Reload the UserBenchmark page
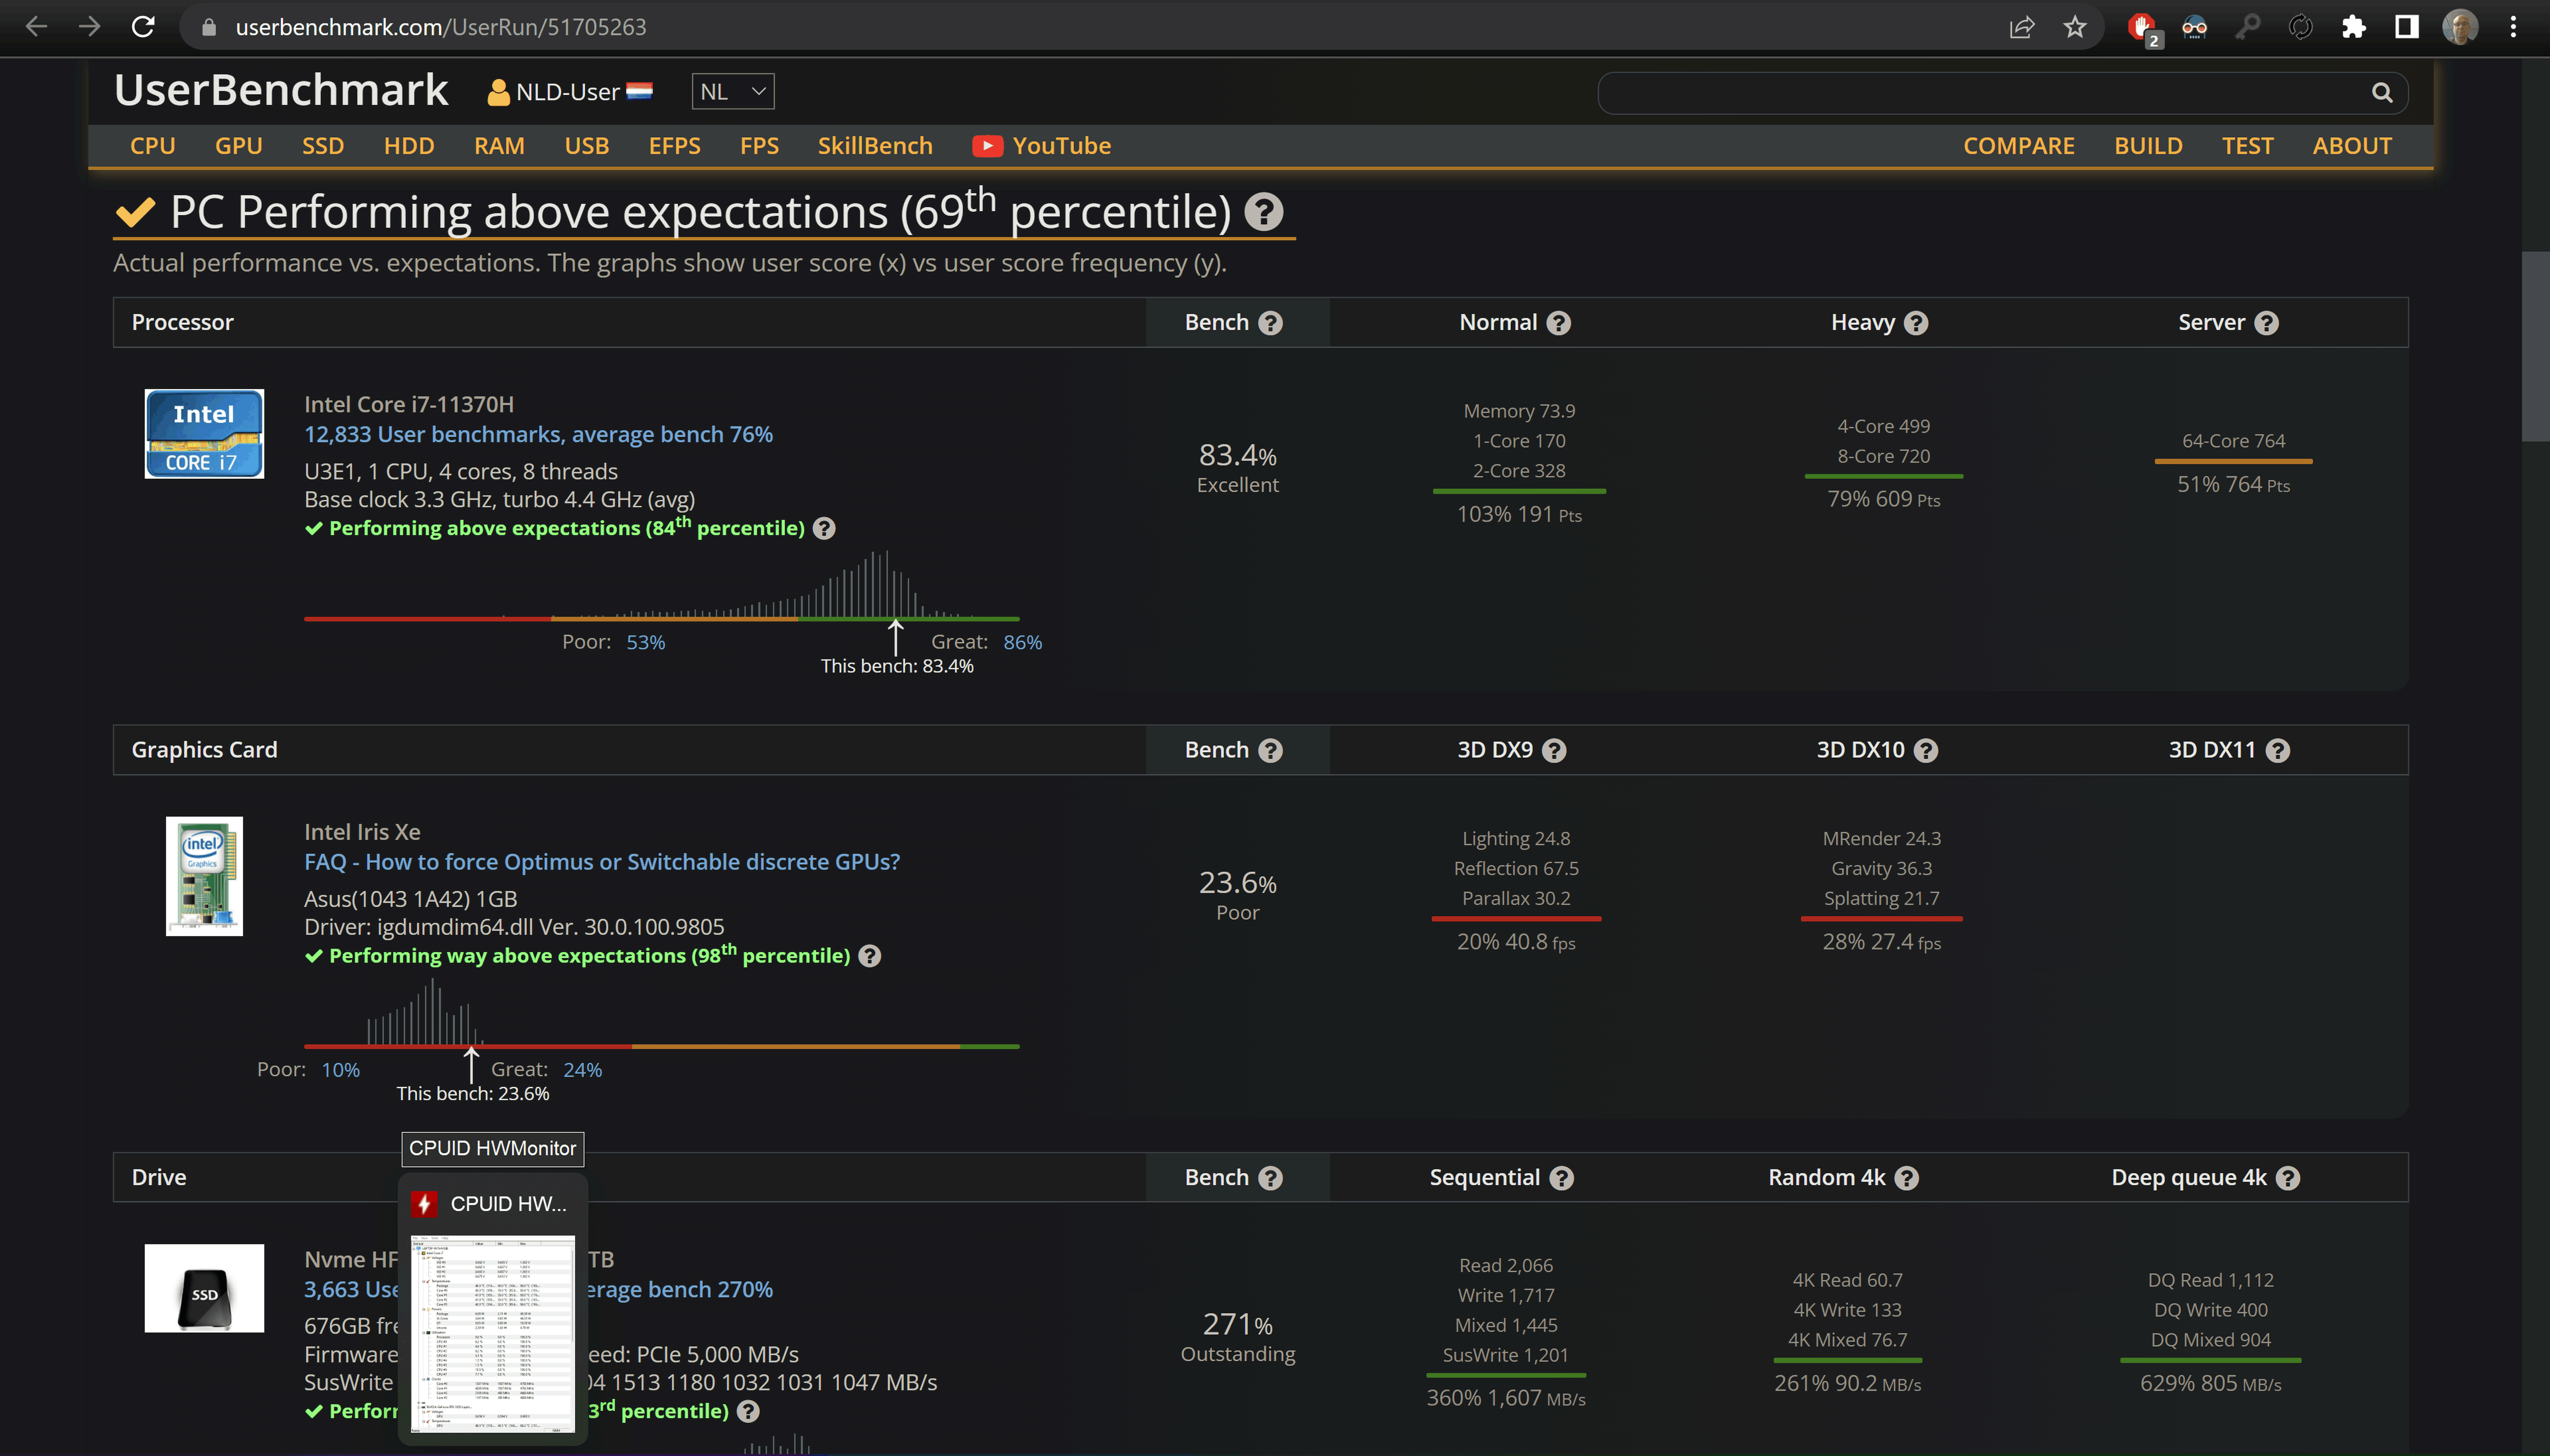Image resolution: width=2550 pixels, height=1456 pixels. tap(143, 27)
